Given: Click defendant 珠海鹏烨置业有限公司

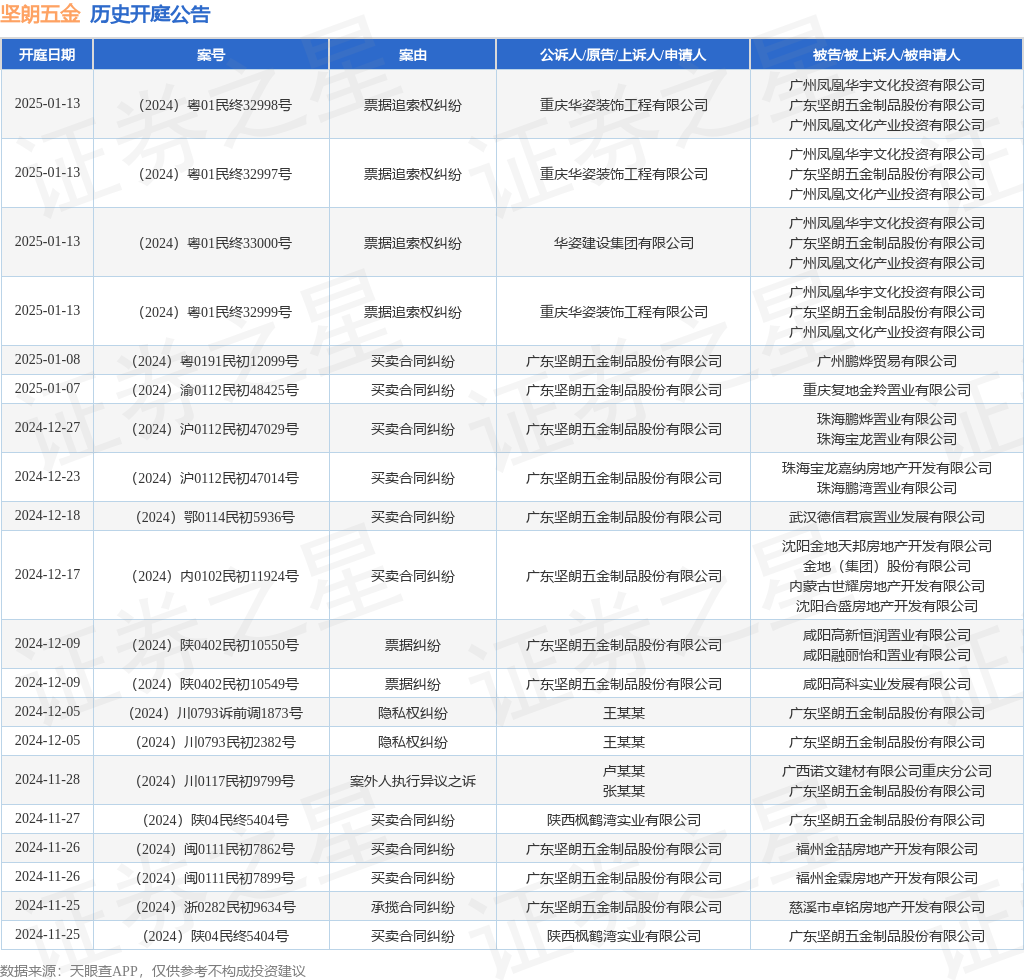Looking at the screenshot, I should (x=887, y=419).
